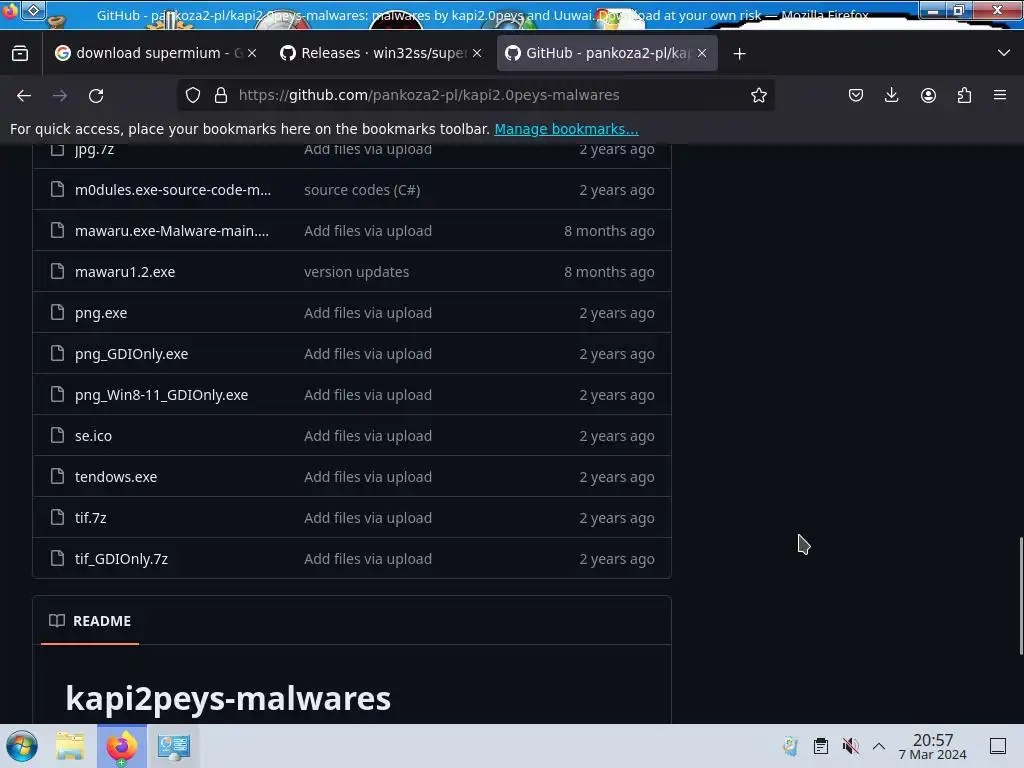The height and width of the screenshot is (768, 1024).
Task: Click the kapi2peys-malwares README heading
Action: coord(228,697)
